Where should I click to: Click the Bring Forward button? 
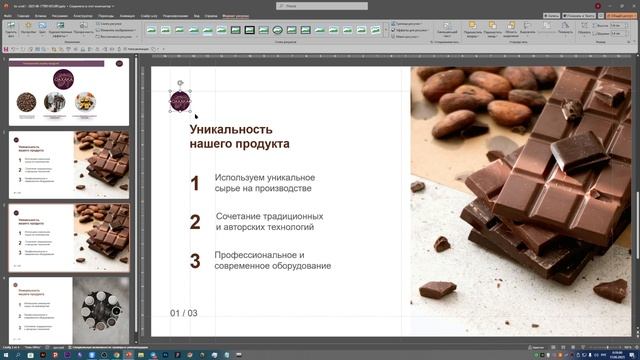point(472,30)
